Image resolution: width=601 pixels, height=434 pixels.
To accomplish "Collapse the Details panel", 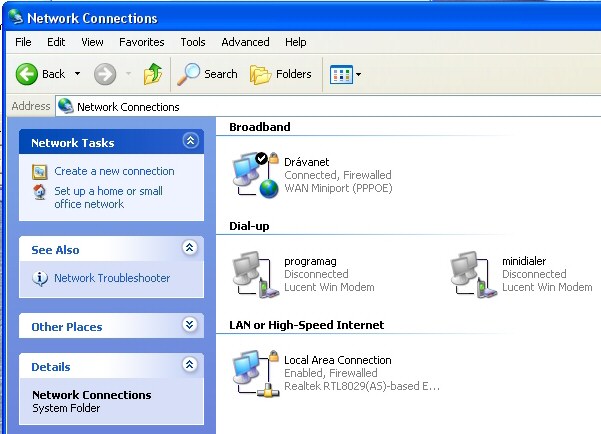I will (x=190, y=364).
